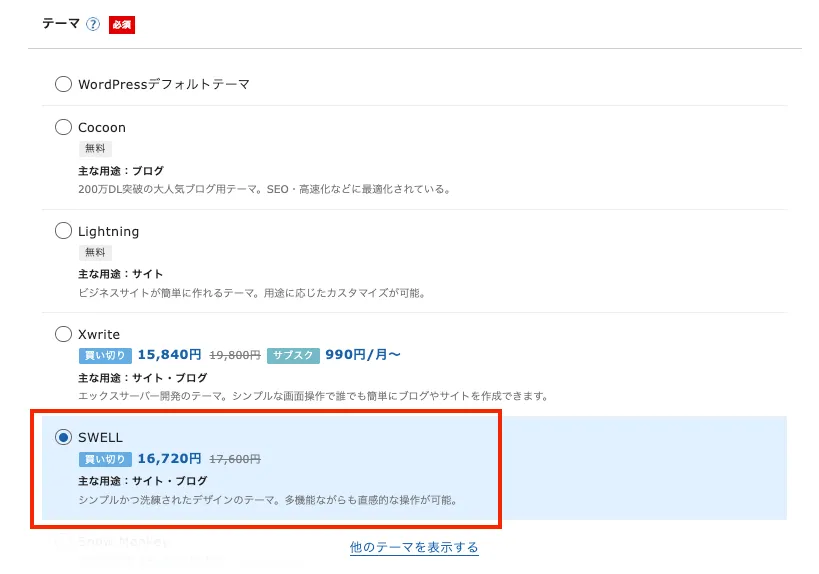819x574 pixels.
Task: Click the struck-through 17,600円 SWELL price
Action: 235,459
